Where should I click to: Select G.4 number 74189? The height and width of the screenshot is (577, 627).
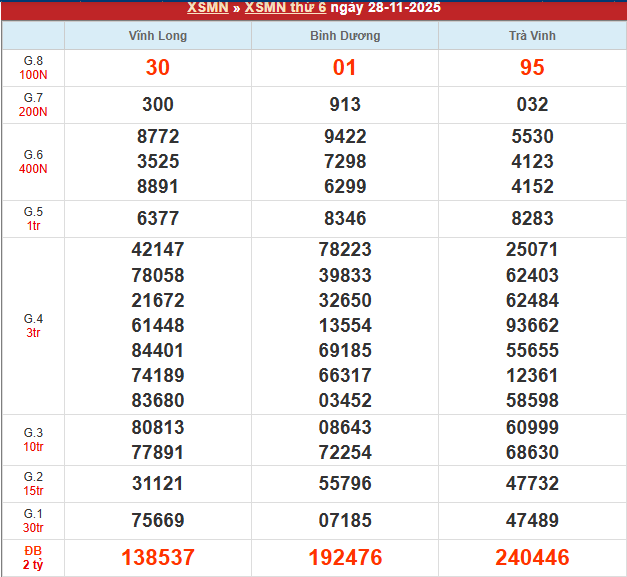[x=158, y=375]
